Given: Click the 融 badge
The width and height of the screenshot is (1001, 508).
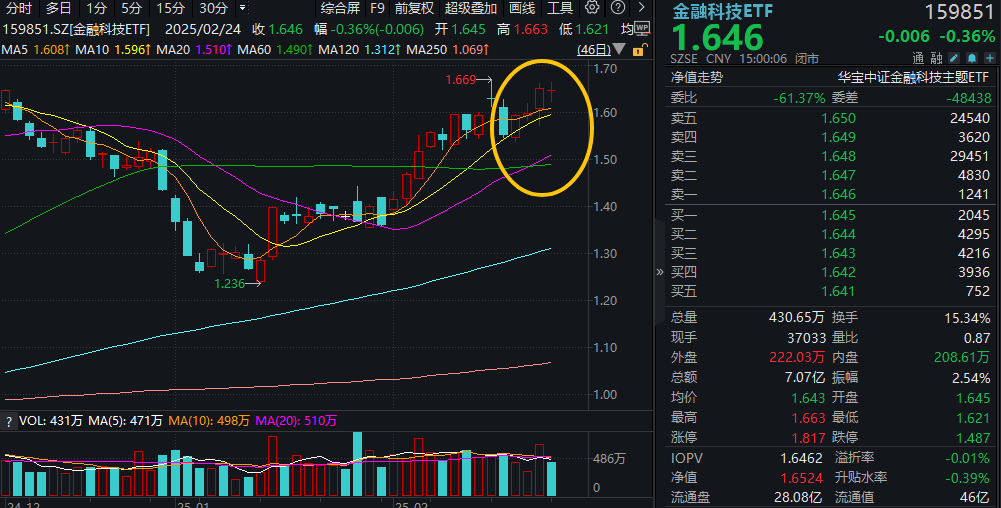Looking at the screenshot, I should pos(937,59).
